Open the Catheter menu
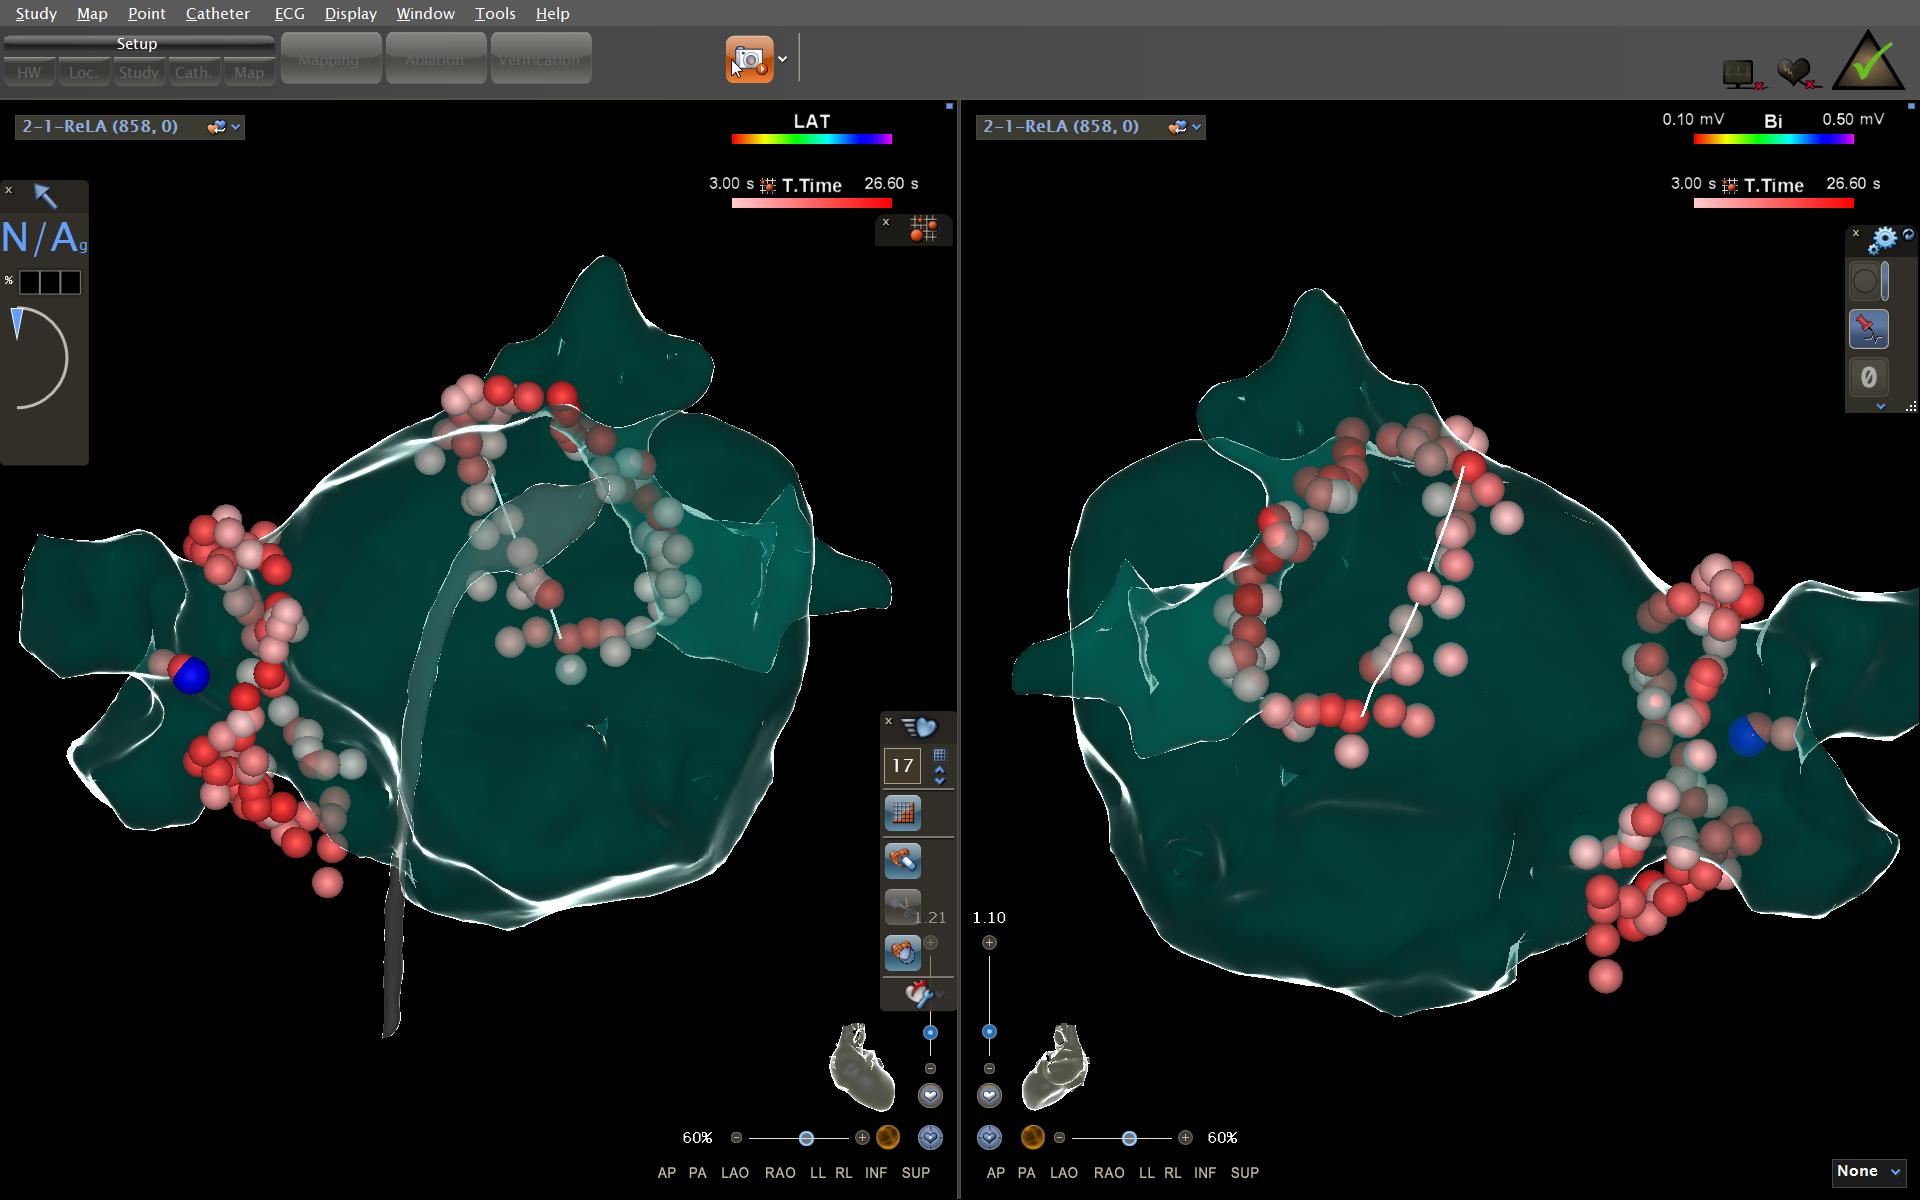This screenshot has width=1920, height=1200. (x=217, y=14)
